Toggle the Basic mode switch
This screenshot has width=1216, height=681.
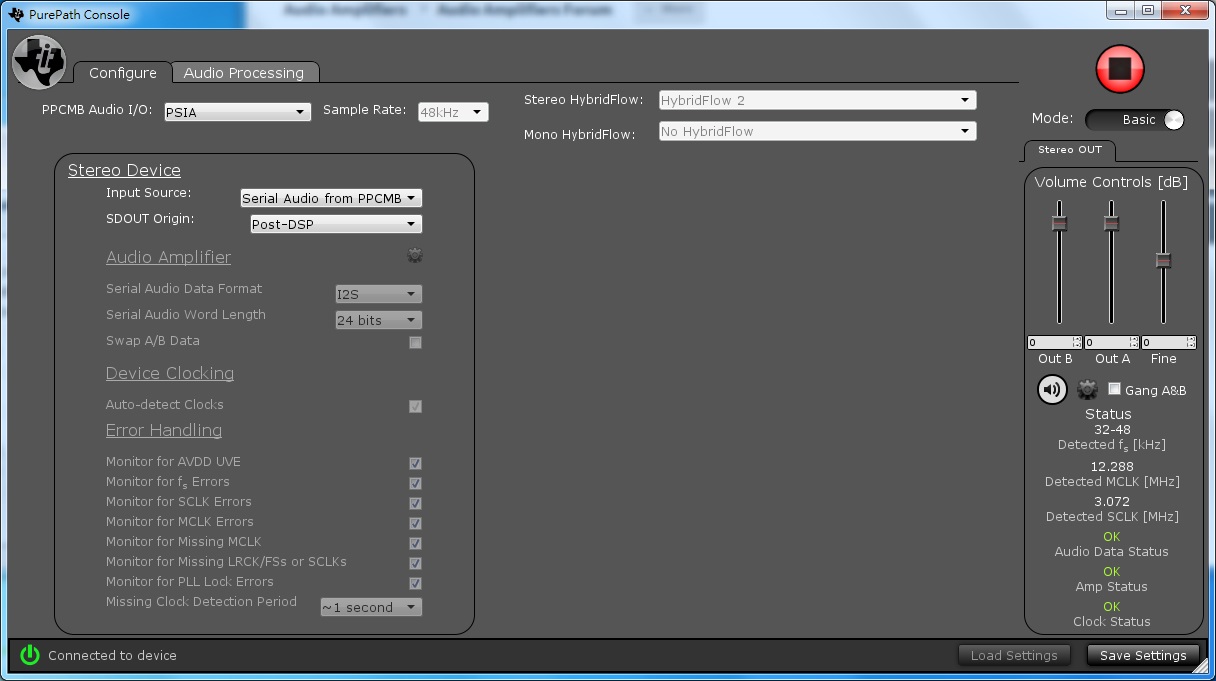click(x=1135, y=119)
